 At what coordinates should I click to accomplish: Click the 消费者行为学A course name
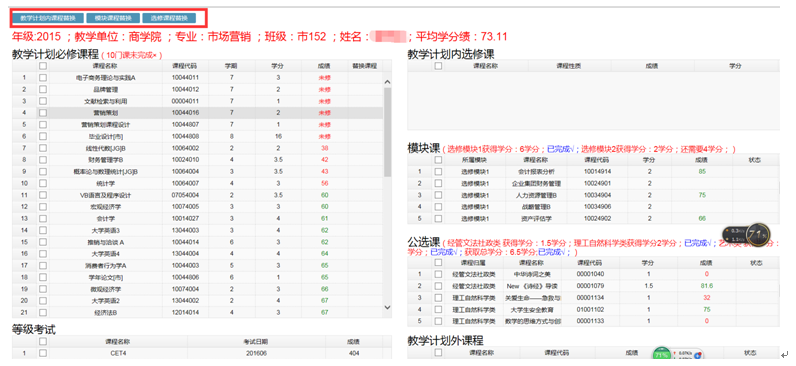[x=106, y=265]
